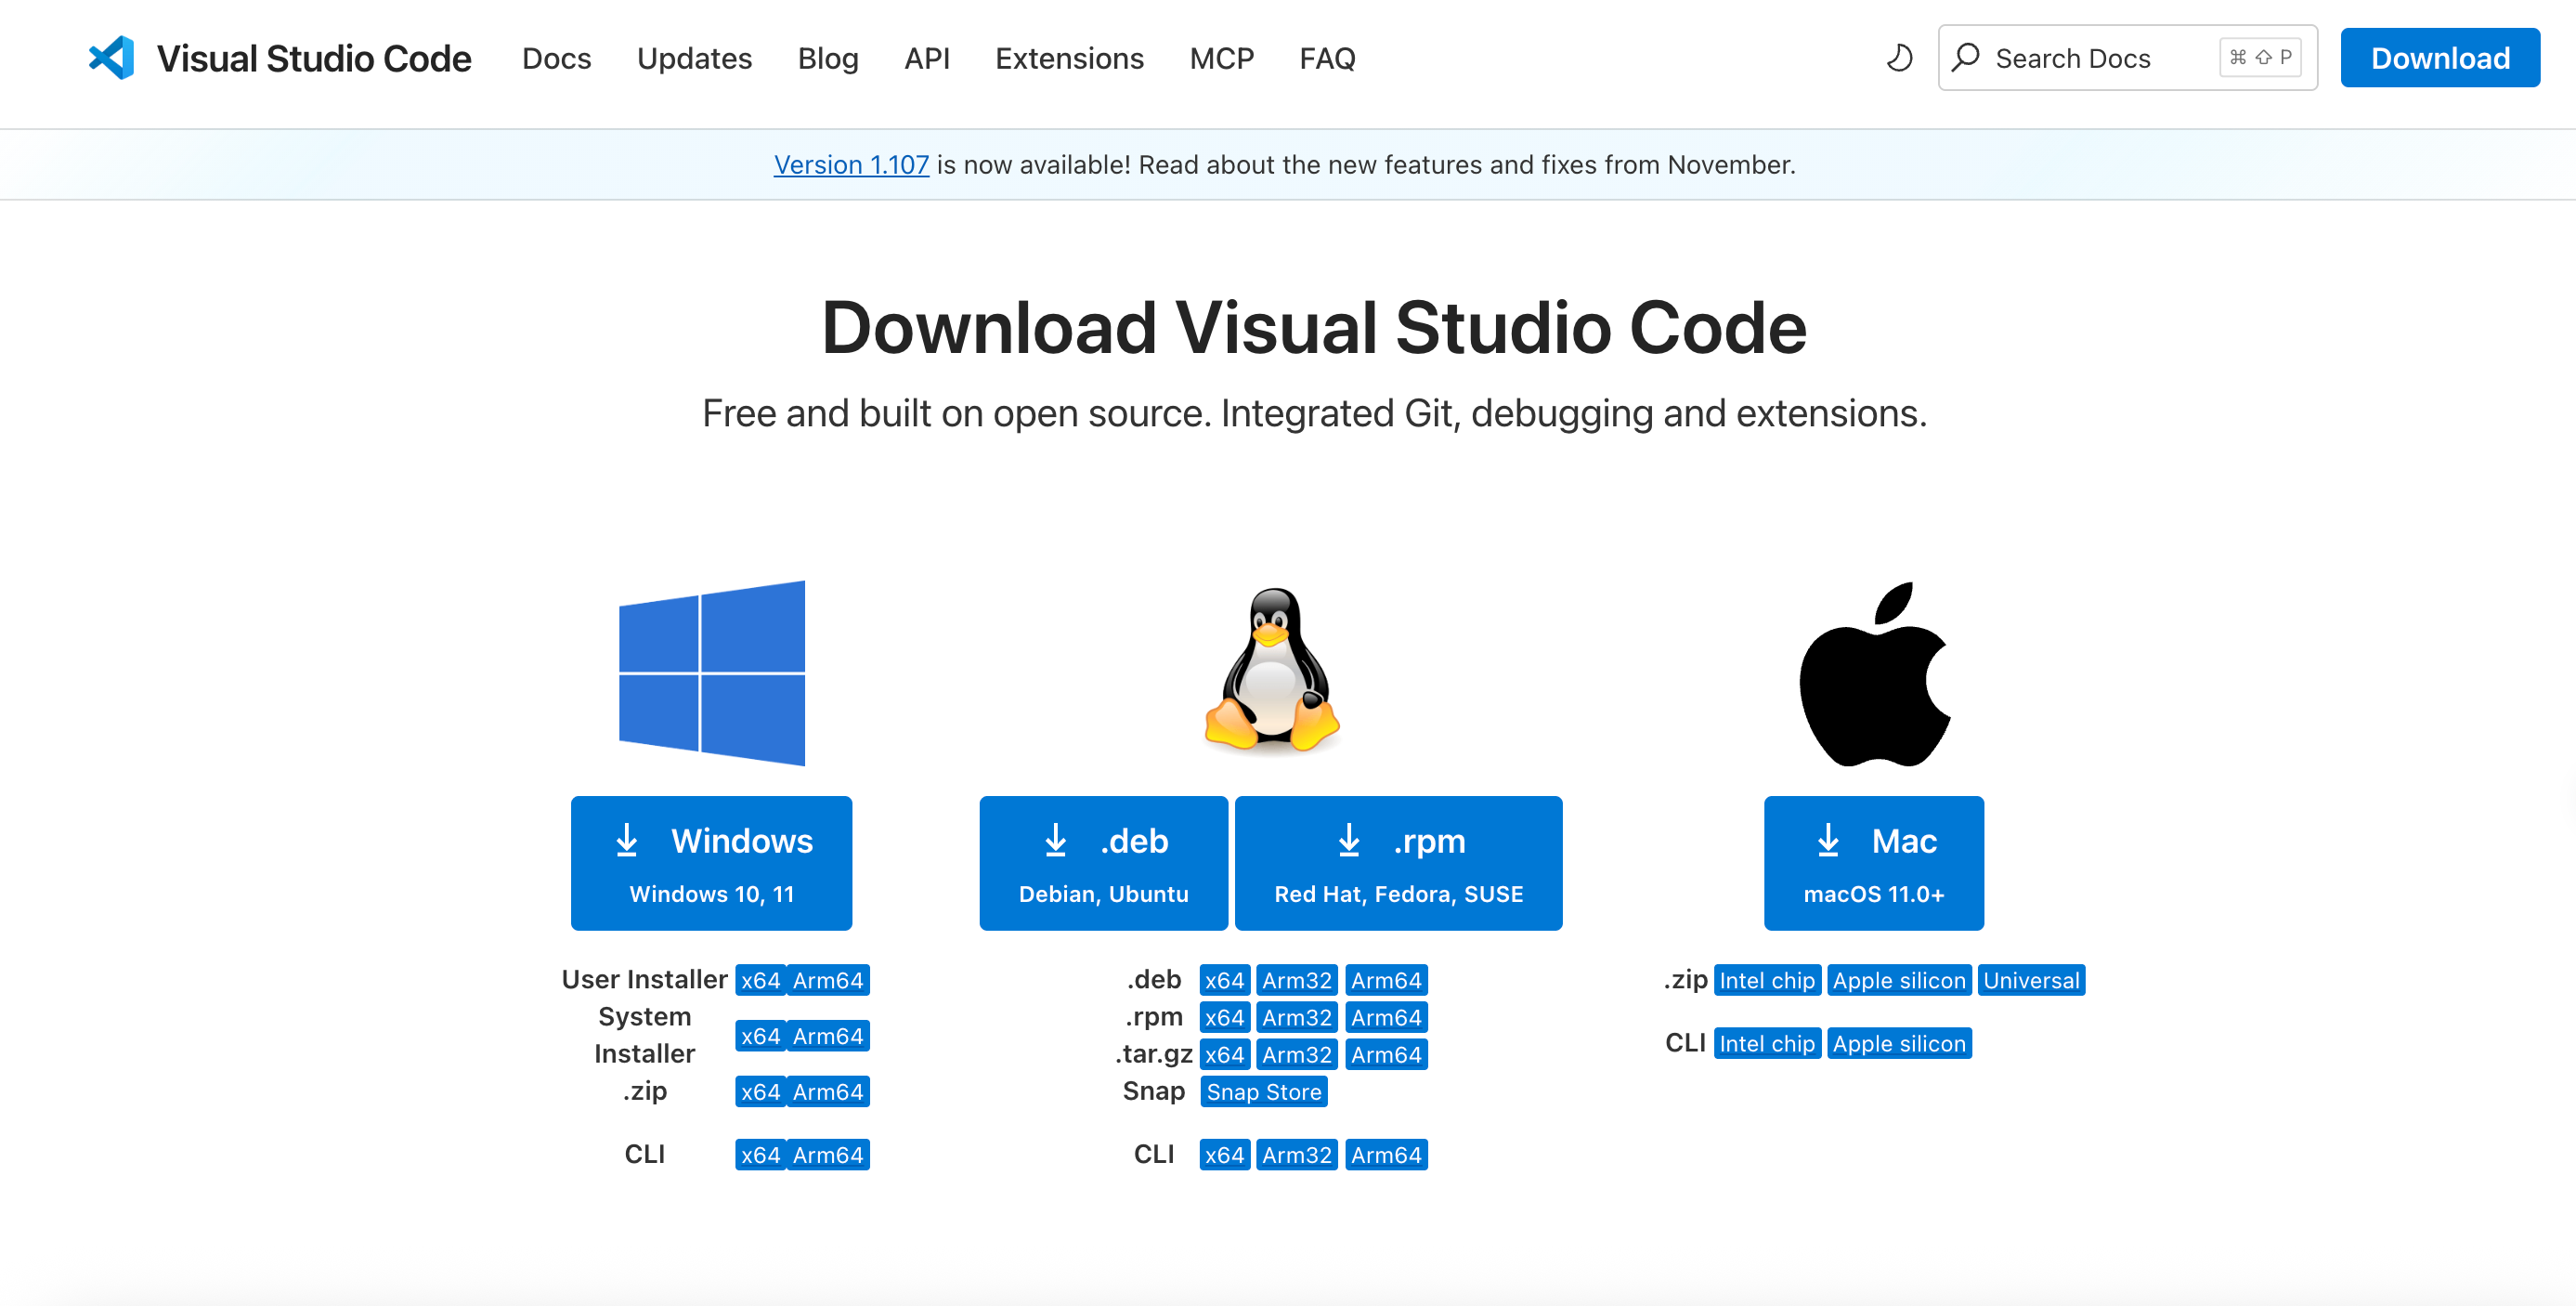This screenshot has height=1306, width=2576.
Task: Download Linux .rpm x64 package
Action: [x=1224, y=1017]
